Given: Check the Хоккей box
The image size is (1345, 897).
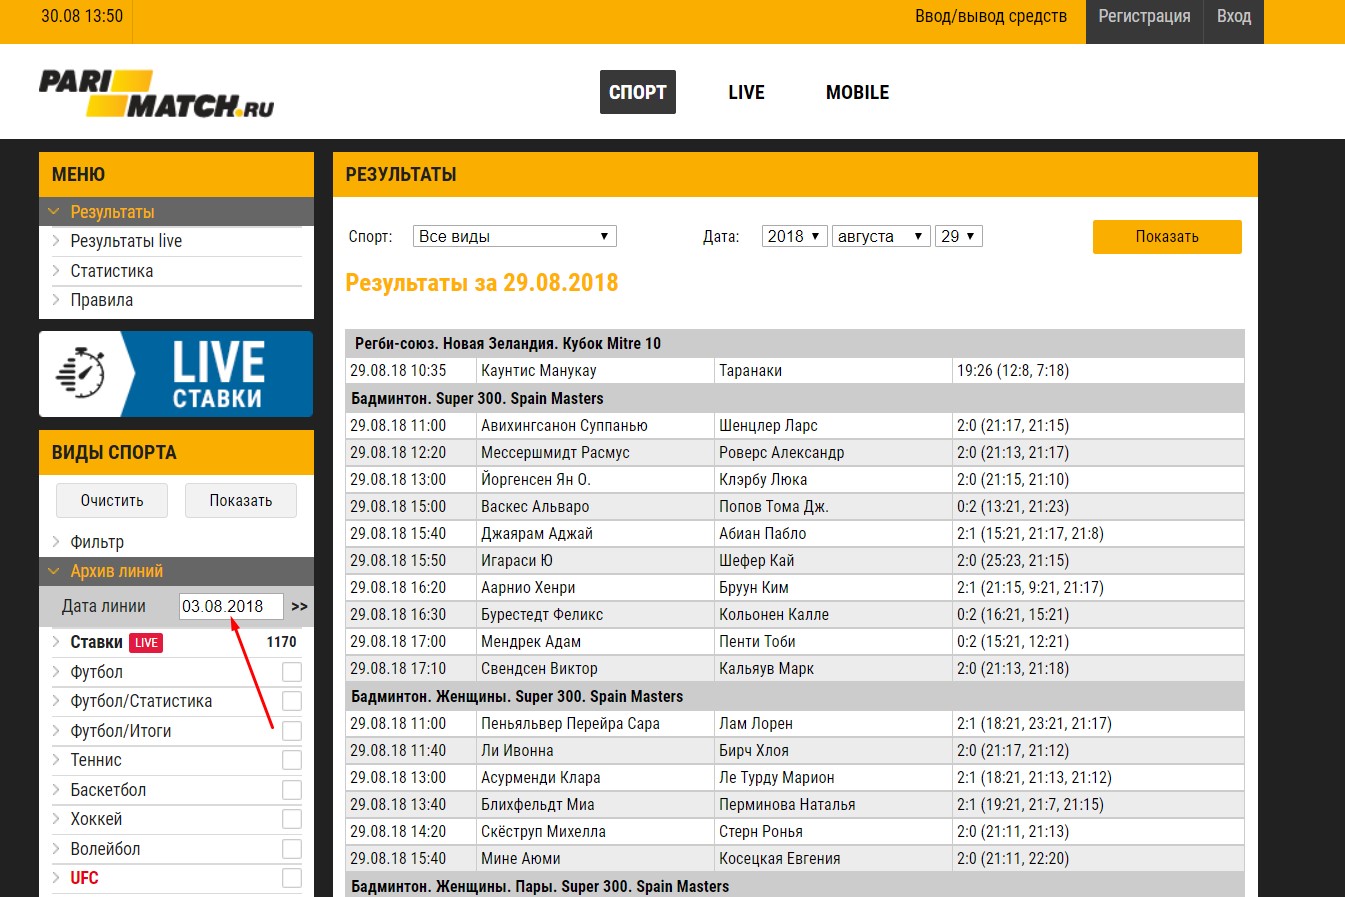Looking at the screenshot, I should (292, 819).
